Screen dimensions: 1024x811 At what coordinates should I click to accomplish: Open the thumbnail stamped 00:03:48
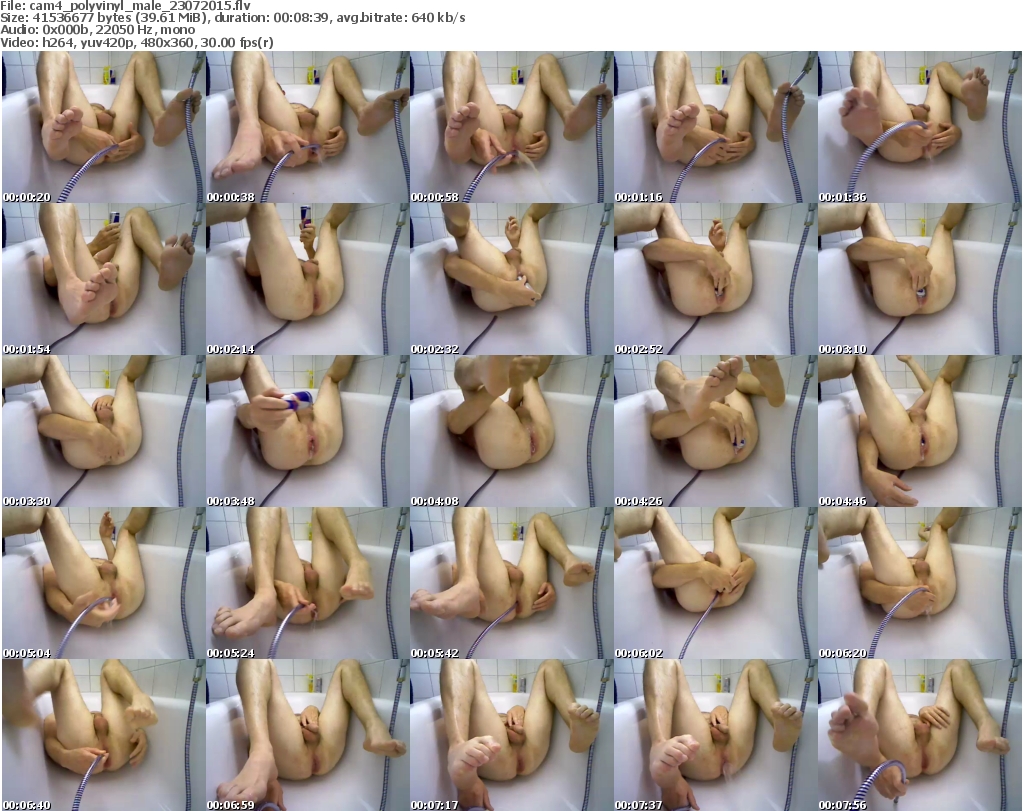308,432
